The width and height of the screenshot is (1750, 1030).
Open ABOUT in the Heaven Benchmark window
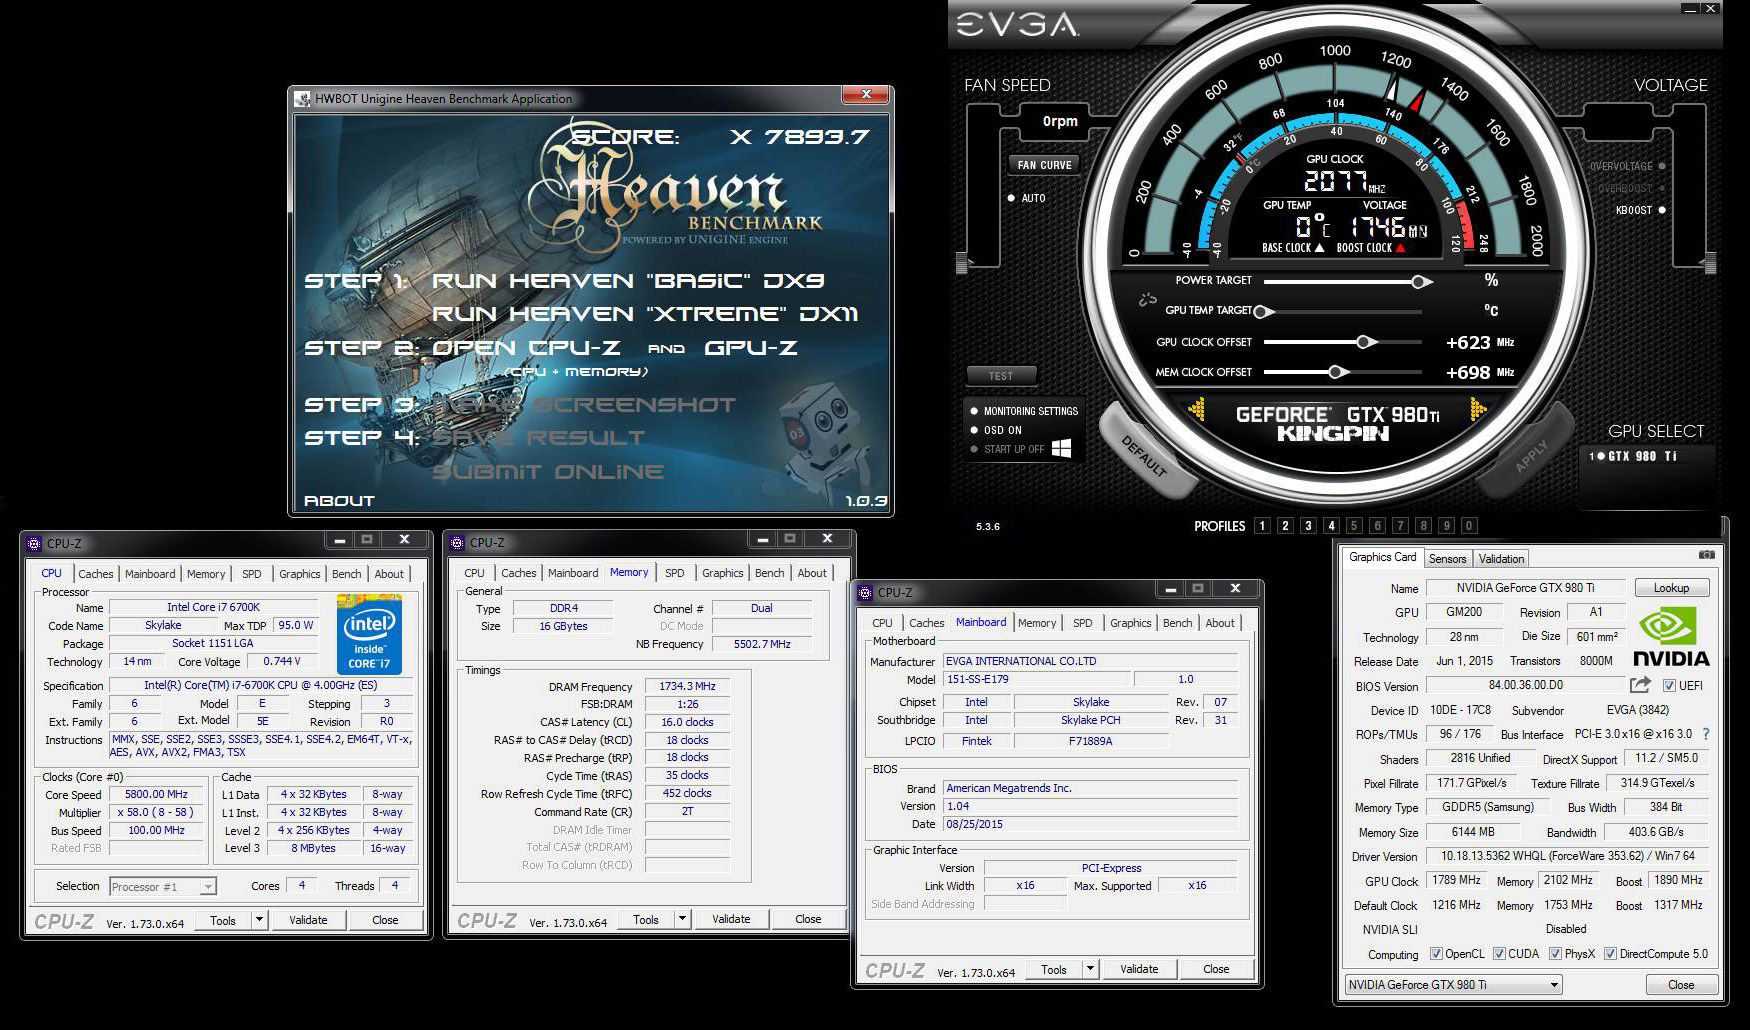[x=339, y=500]
